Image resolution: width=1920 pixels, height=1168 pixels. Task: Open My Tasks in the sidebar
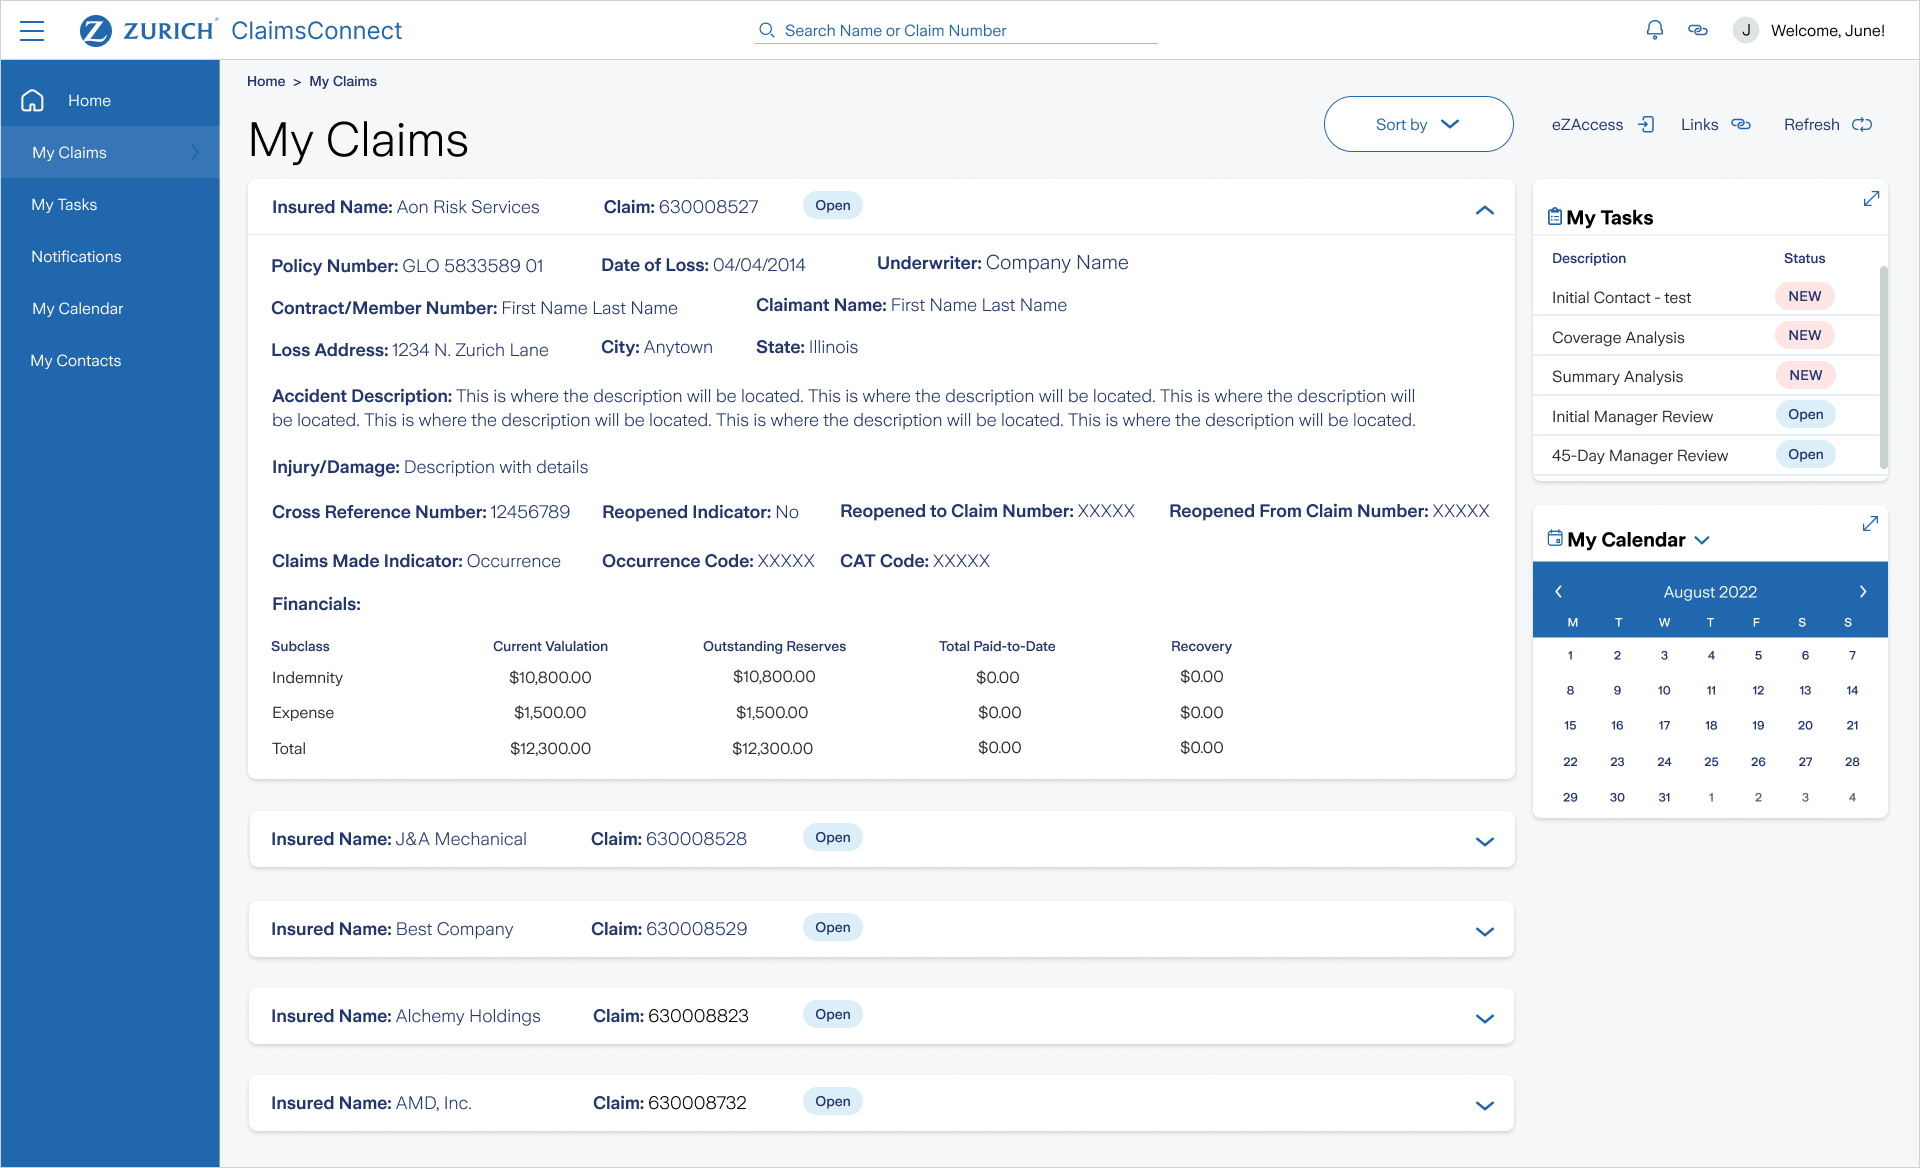point(64,205)
